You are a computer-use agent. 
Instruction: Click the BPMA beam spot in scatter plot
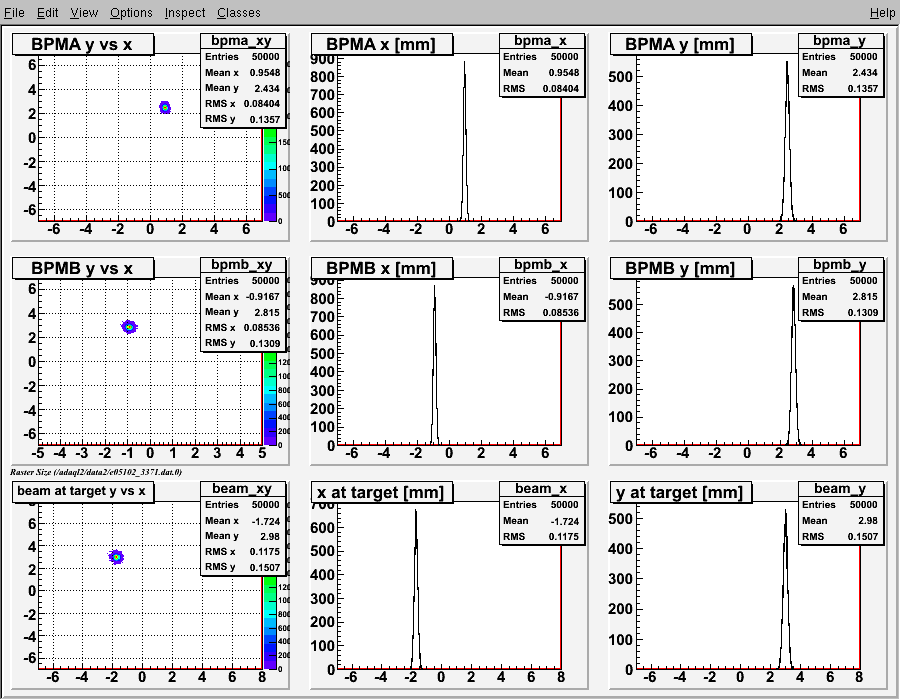coord(165,107)
